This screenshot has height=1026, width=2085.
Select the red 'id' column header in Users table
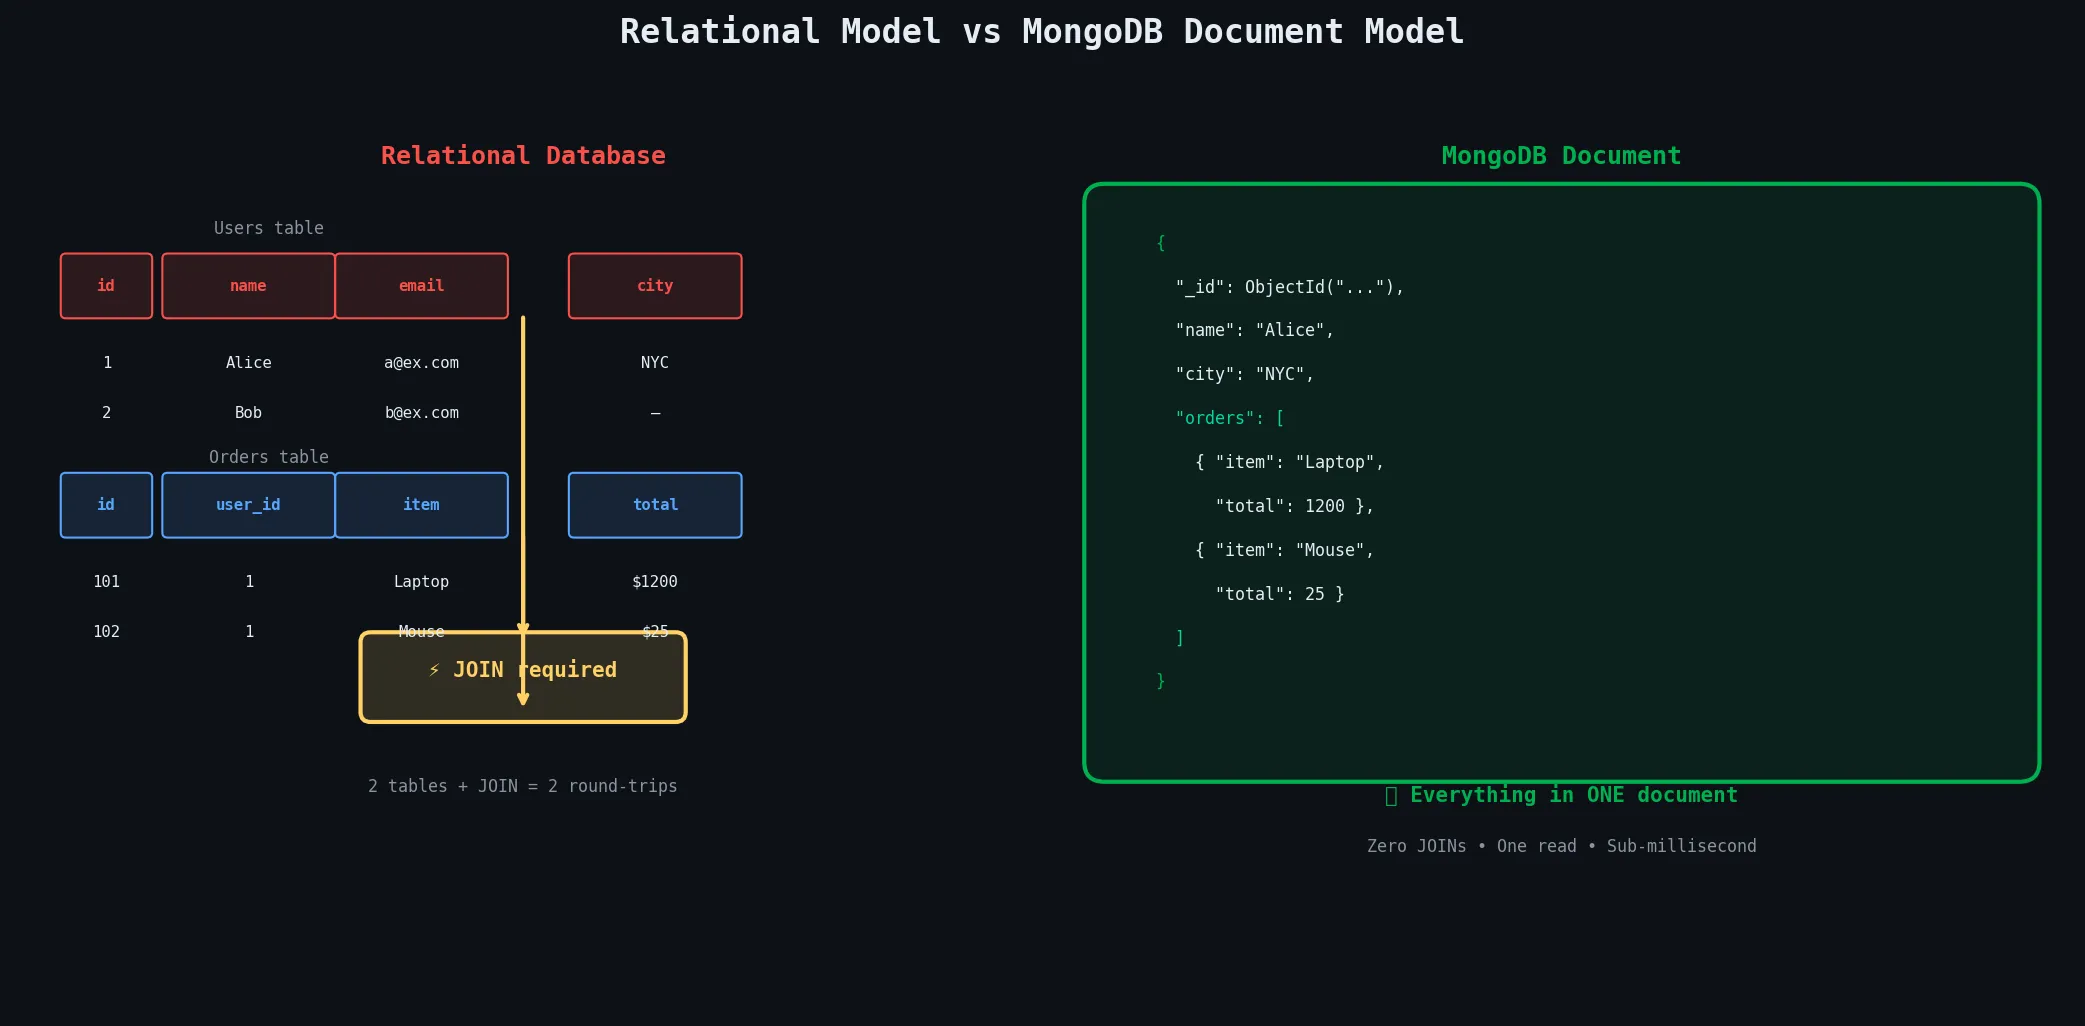(106, 286)
